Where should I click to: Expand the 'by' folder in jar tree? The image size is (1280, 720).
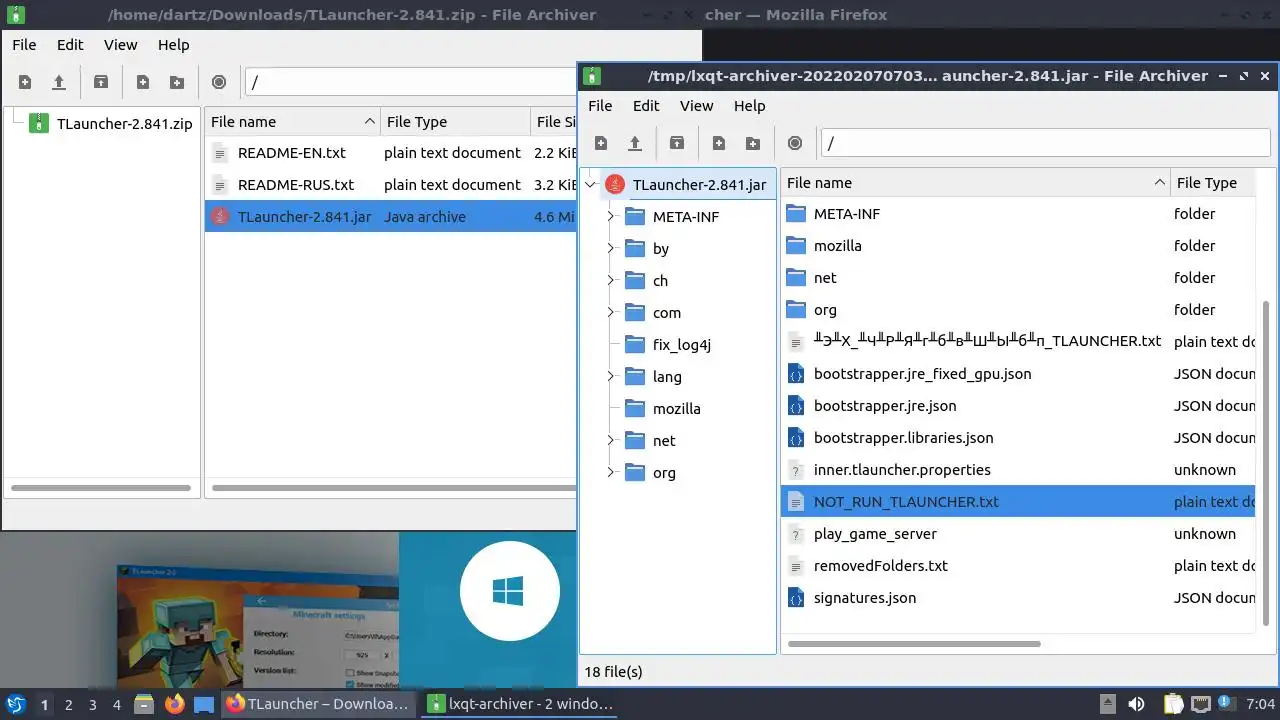610,248
